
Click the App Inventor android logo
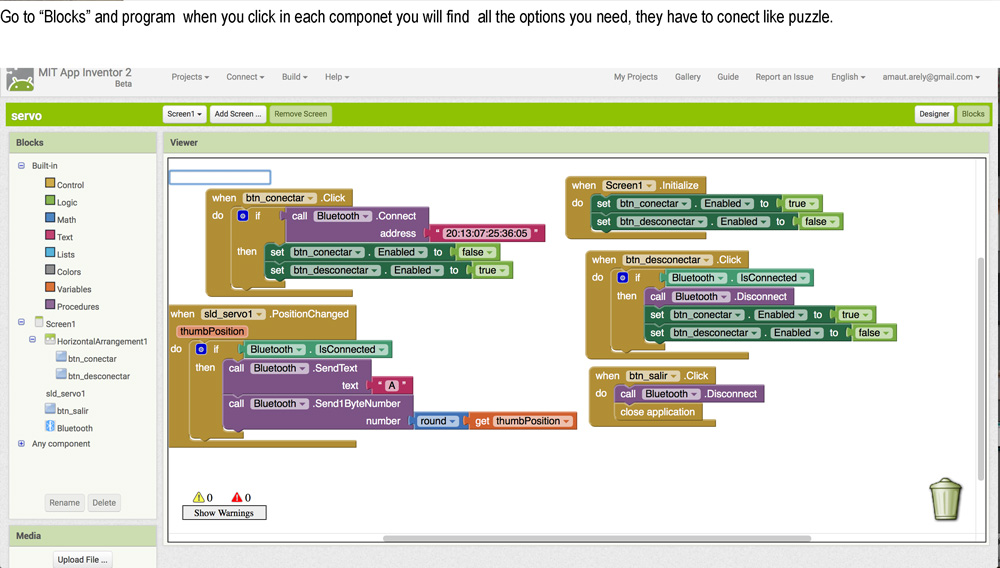tap(20, 80)
